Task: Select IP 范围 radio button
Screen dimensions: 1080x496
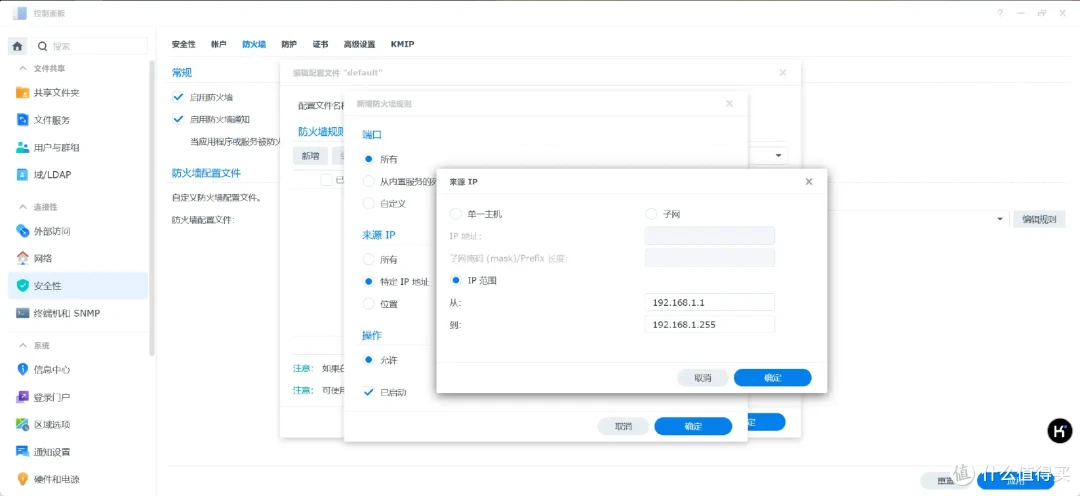Action: (x=455, y=280)
